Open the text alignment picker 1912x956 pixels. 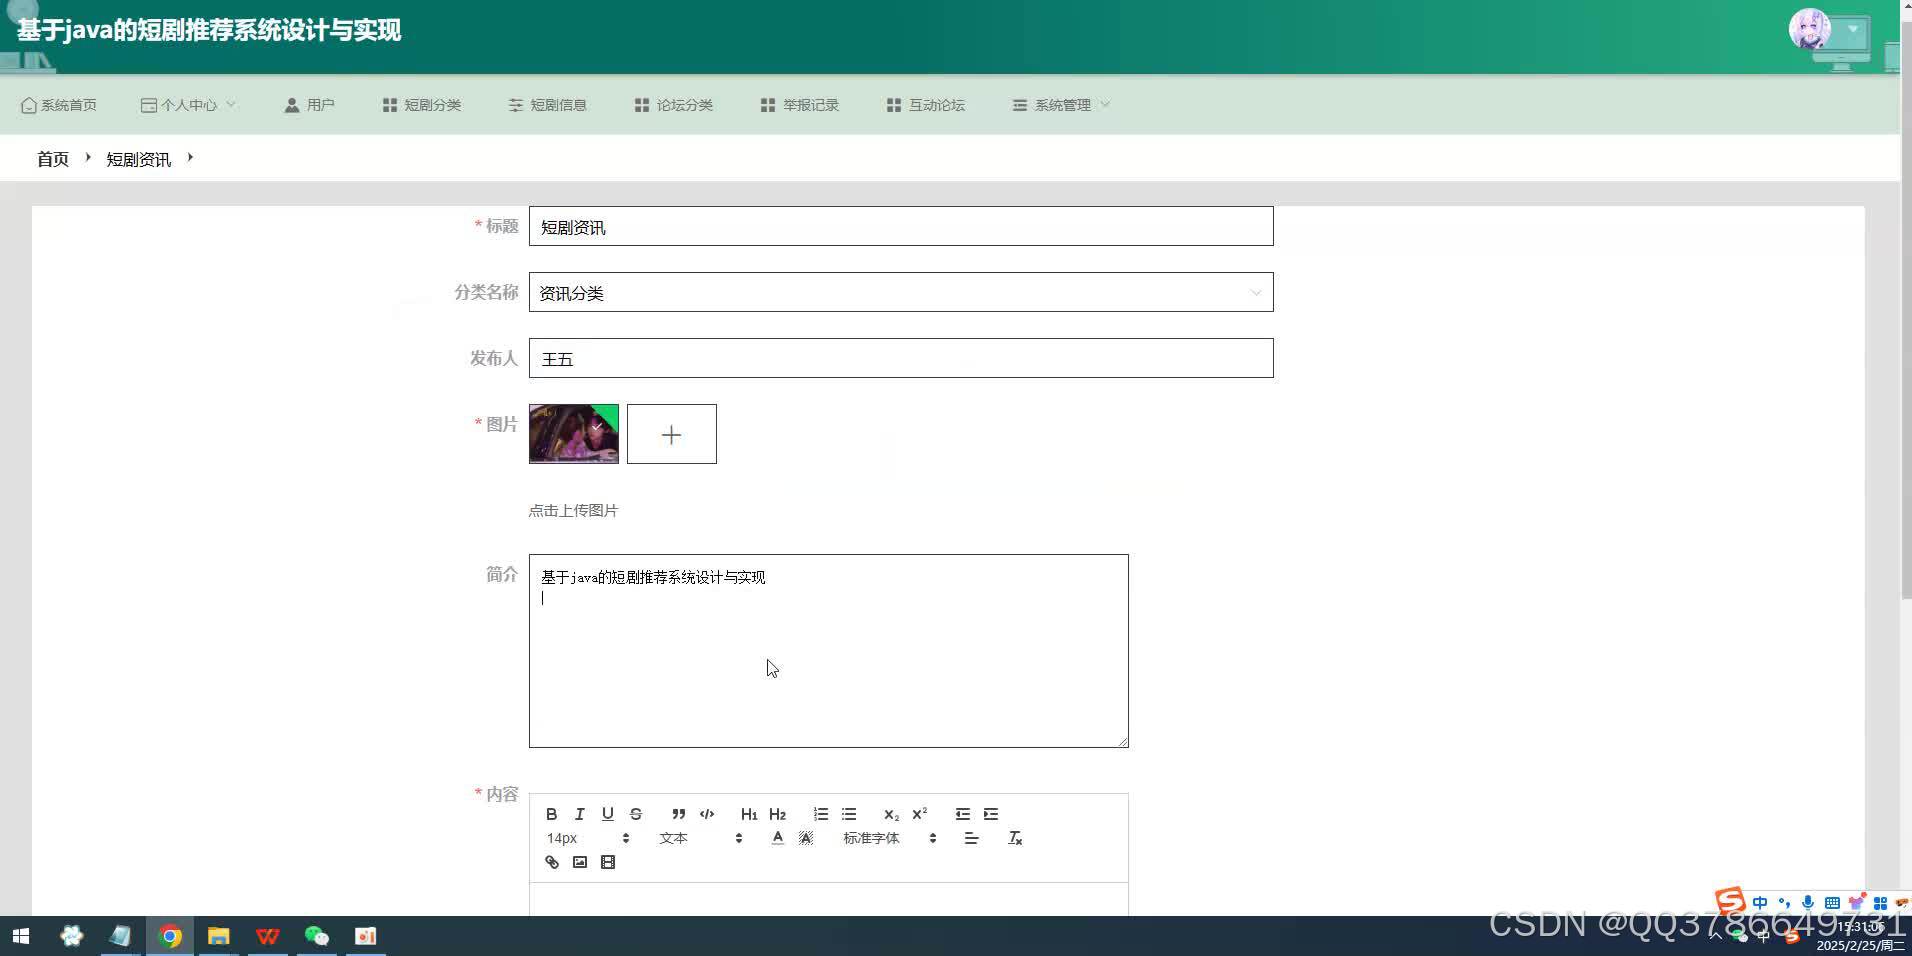pos(971,838)
